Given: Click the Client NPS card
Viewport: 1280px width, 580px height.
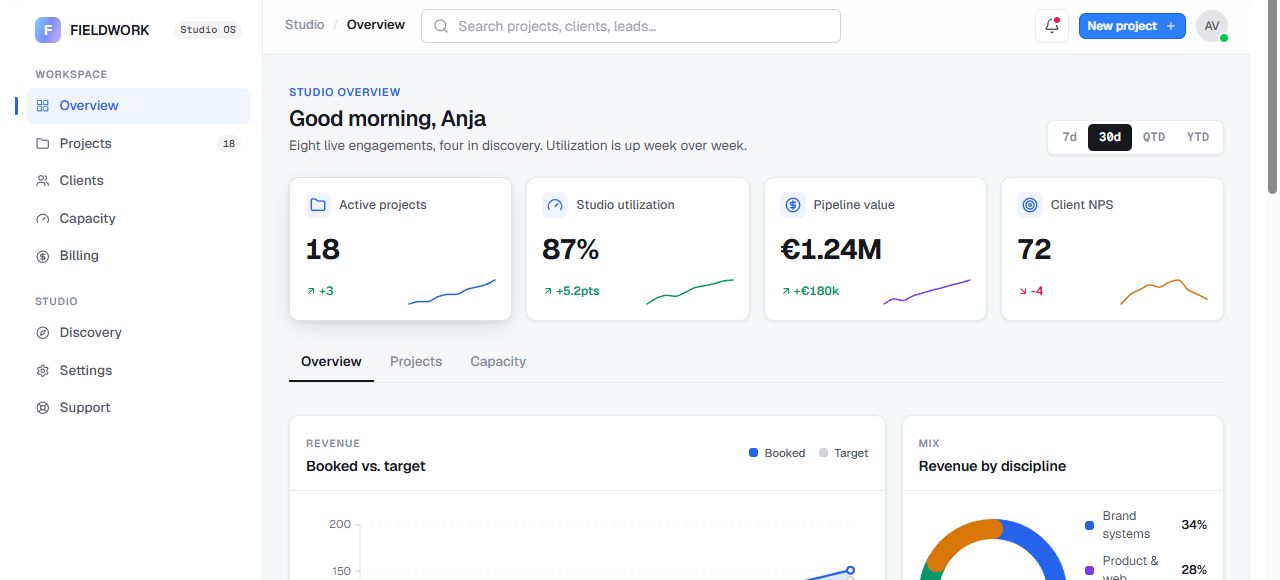Looking at the screenshot, I should [x=1112, y=249].
